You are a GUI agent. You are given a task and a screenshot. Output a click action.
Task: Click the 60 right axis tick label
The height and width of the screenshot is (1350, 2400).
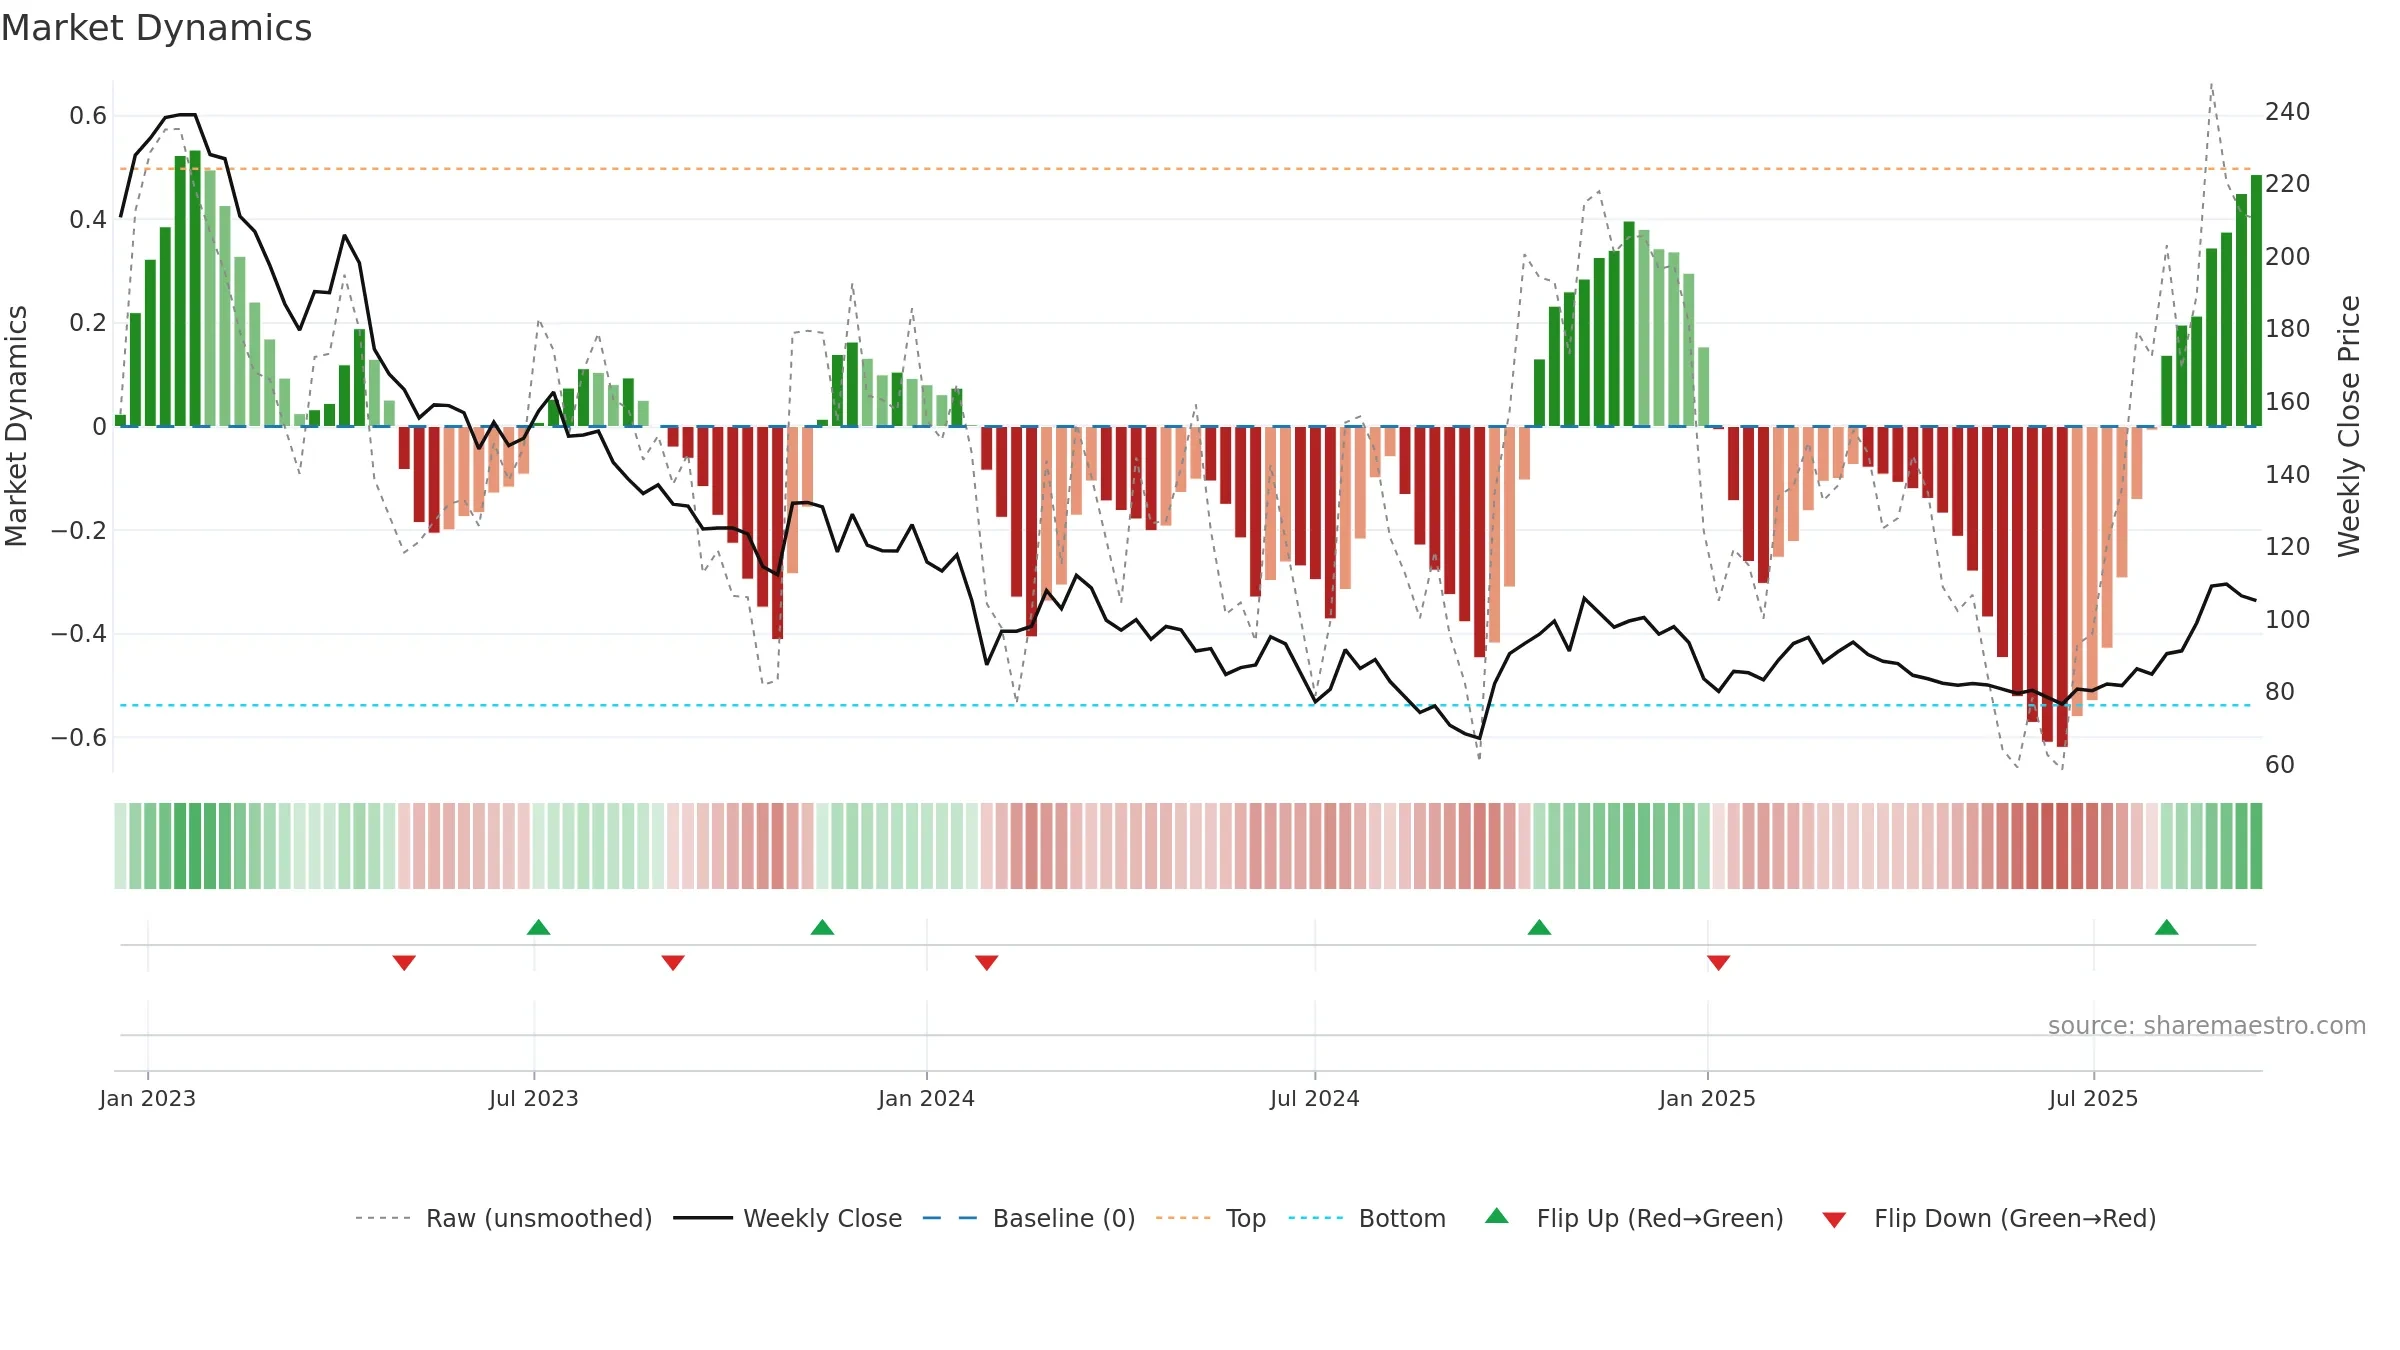2280,765
